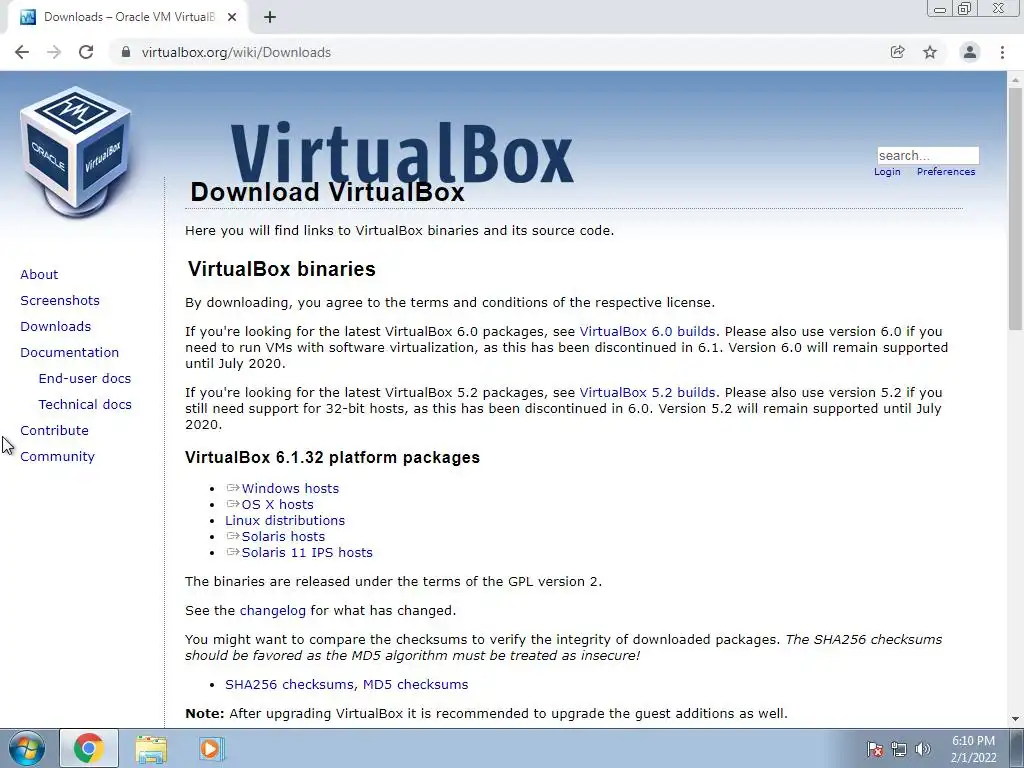Click the scrollbar up arrow
This screenshot has height=768, width=1024.
click(1015, 79)
